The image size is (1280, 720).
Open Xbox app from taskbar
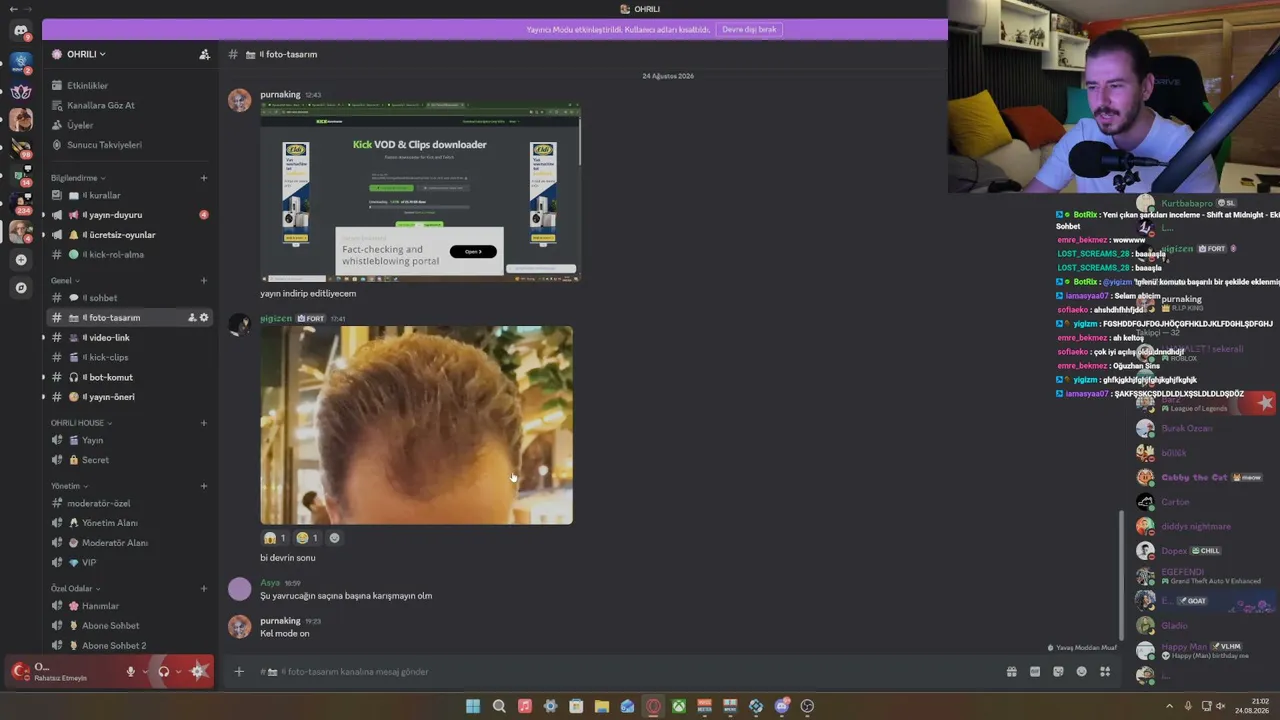click(679, 706)
